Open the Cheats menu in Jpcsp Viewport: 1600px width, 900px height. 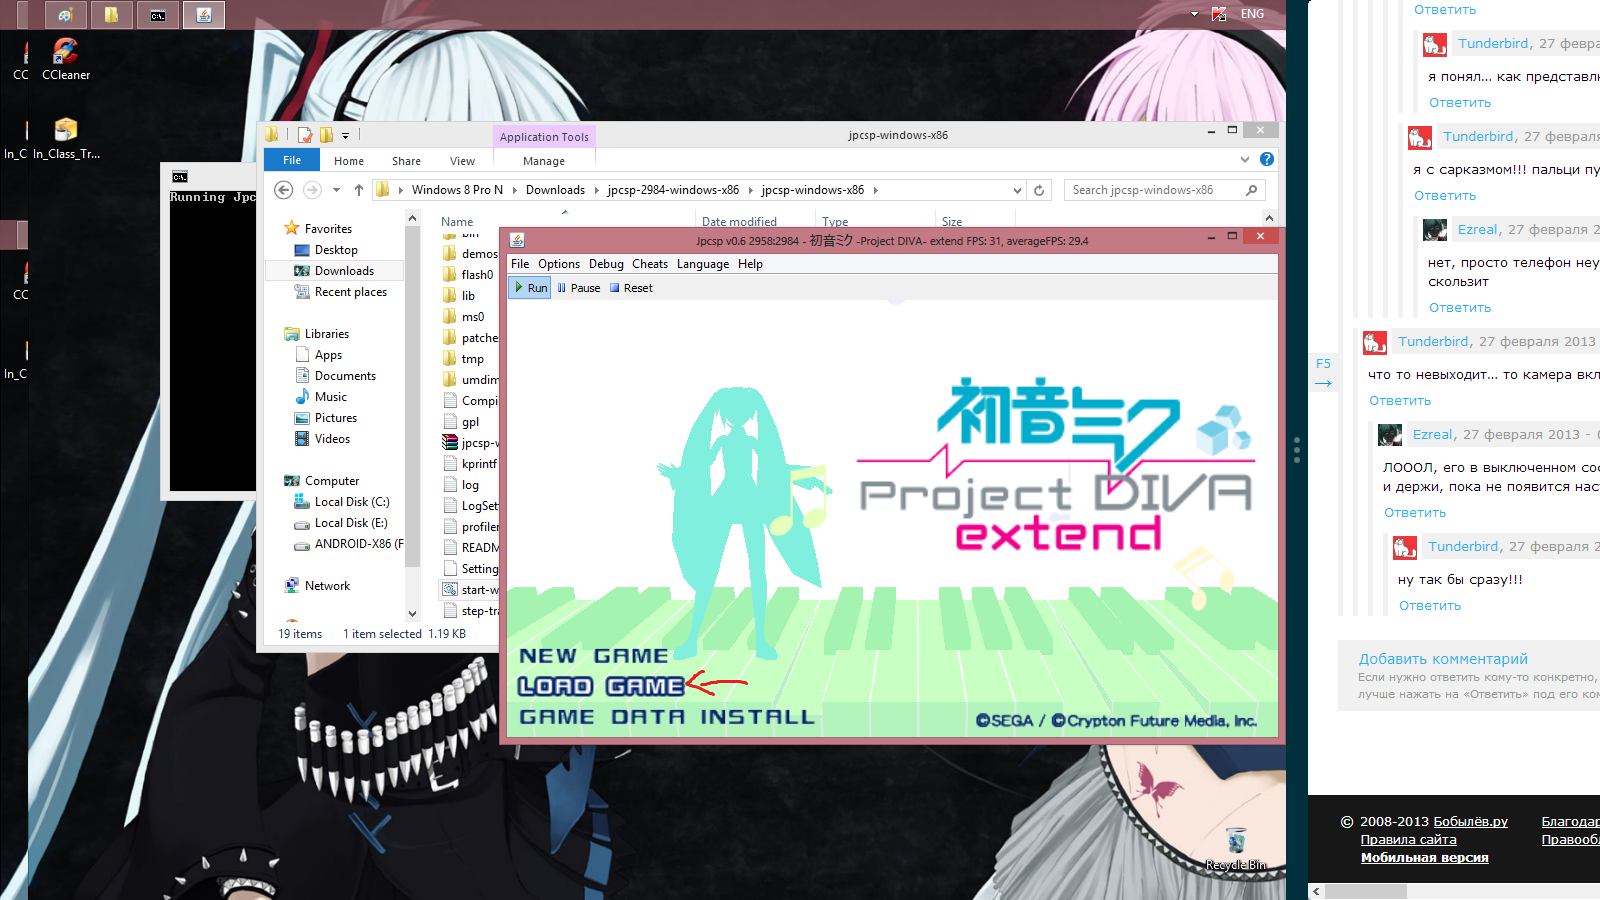pyautogui.click(x=650, y=264)
